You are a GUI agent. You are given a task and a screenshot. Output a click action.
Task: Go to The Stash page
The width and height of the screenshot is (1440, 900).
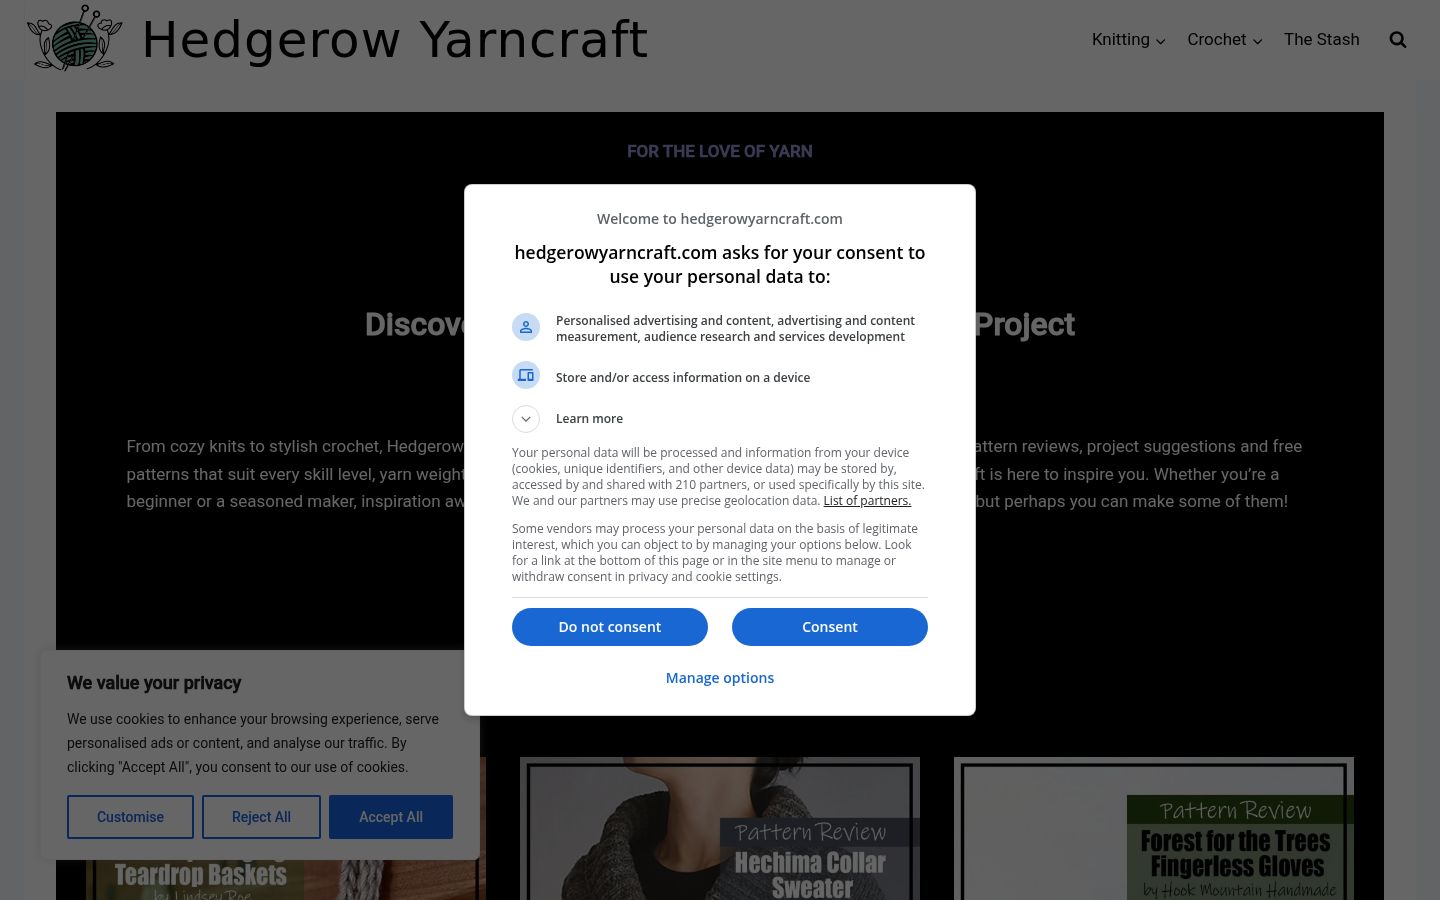(x=1322, y=40)
